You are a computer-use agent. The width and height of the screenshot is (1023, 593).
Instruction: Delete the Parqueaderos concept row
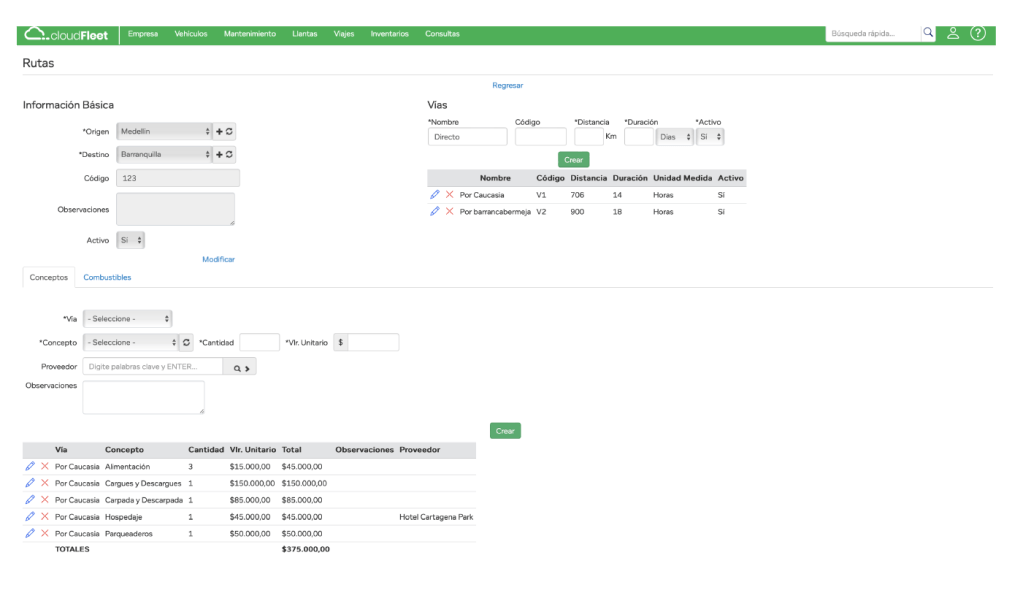click(x=44, y=534)
